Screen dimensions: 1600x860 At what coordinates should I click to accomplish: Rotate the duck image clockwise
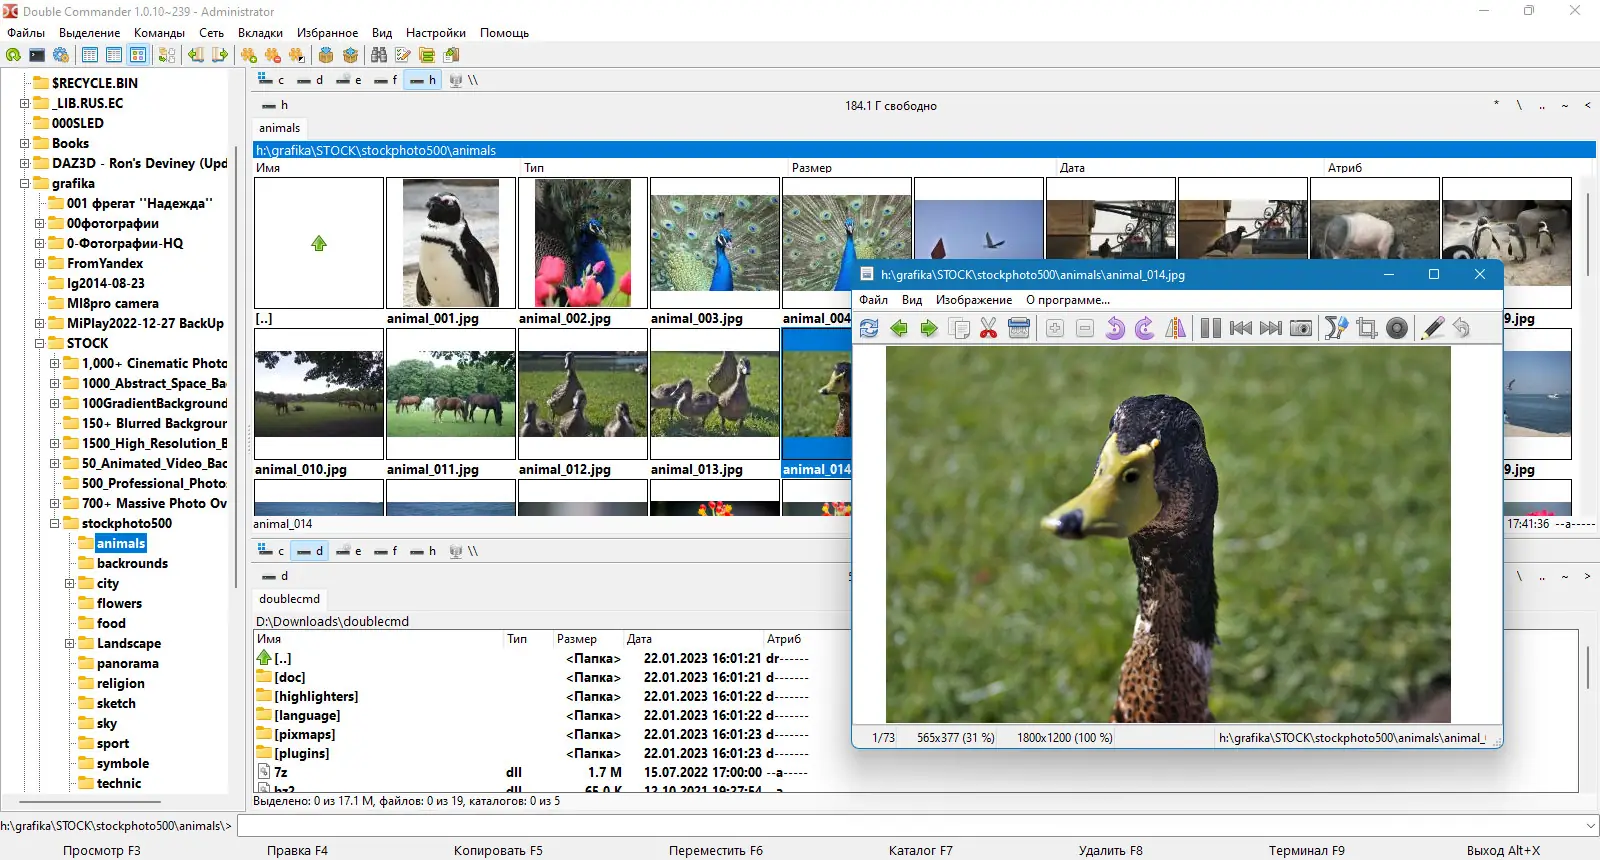point(1145,329)
